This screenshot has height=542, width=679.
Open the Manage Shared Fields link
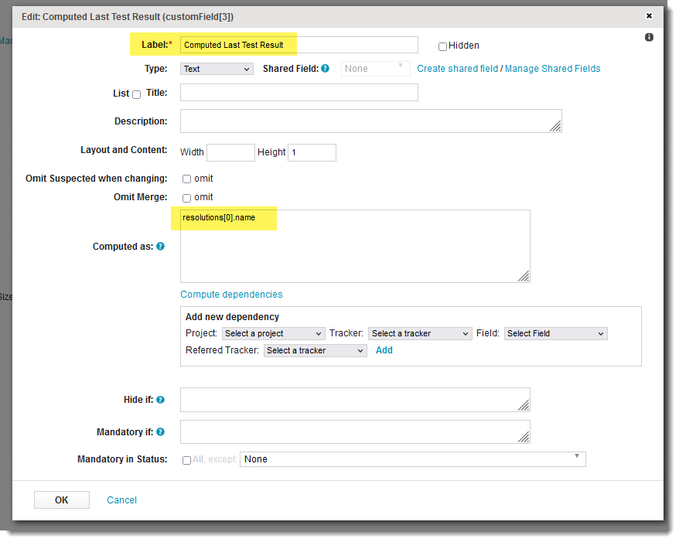pos(552,69)
